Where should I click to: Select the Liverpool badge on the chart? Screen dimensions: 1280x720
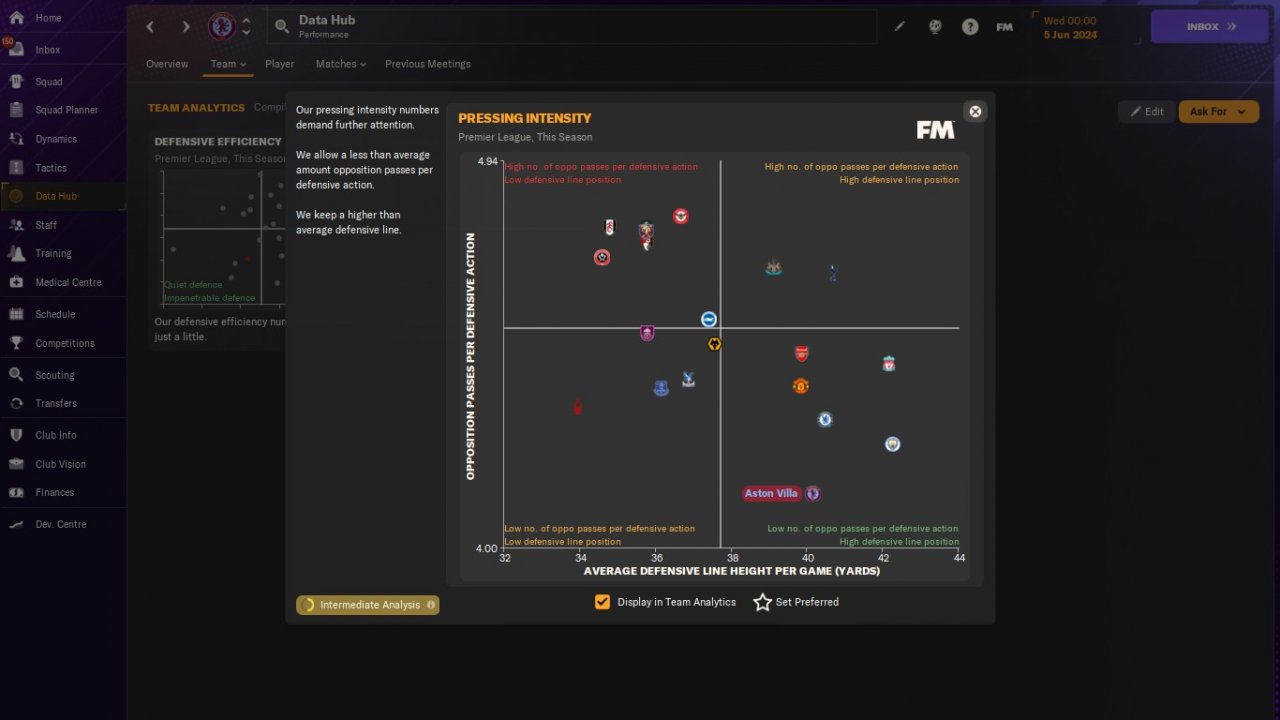pyautogui.click(x=889, y=364)
